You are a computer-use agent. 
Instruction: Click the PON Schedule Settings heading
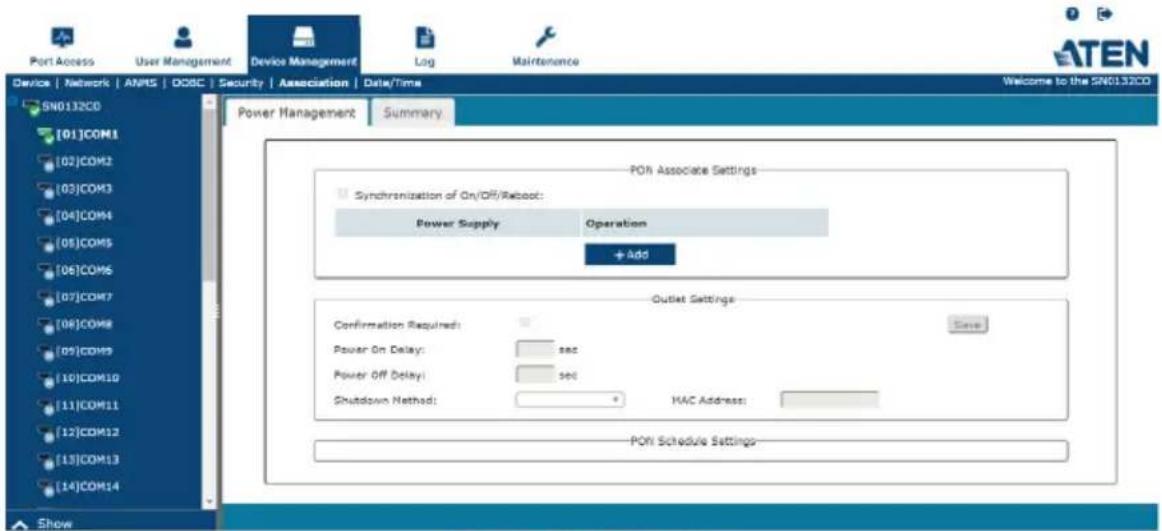[692, 441]
